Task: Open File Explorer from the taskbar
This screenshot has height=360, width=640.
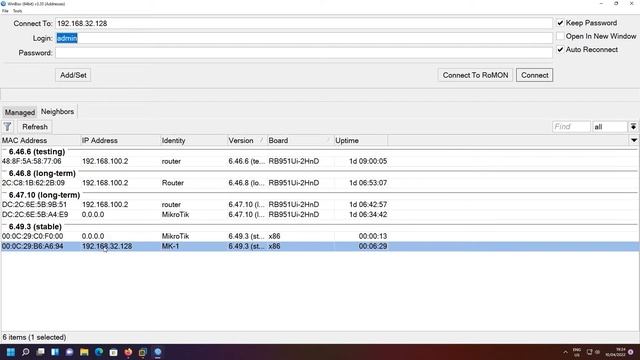Action: pyautogui.click(x=84, y=352)
